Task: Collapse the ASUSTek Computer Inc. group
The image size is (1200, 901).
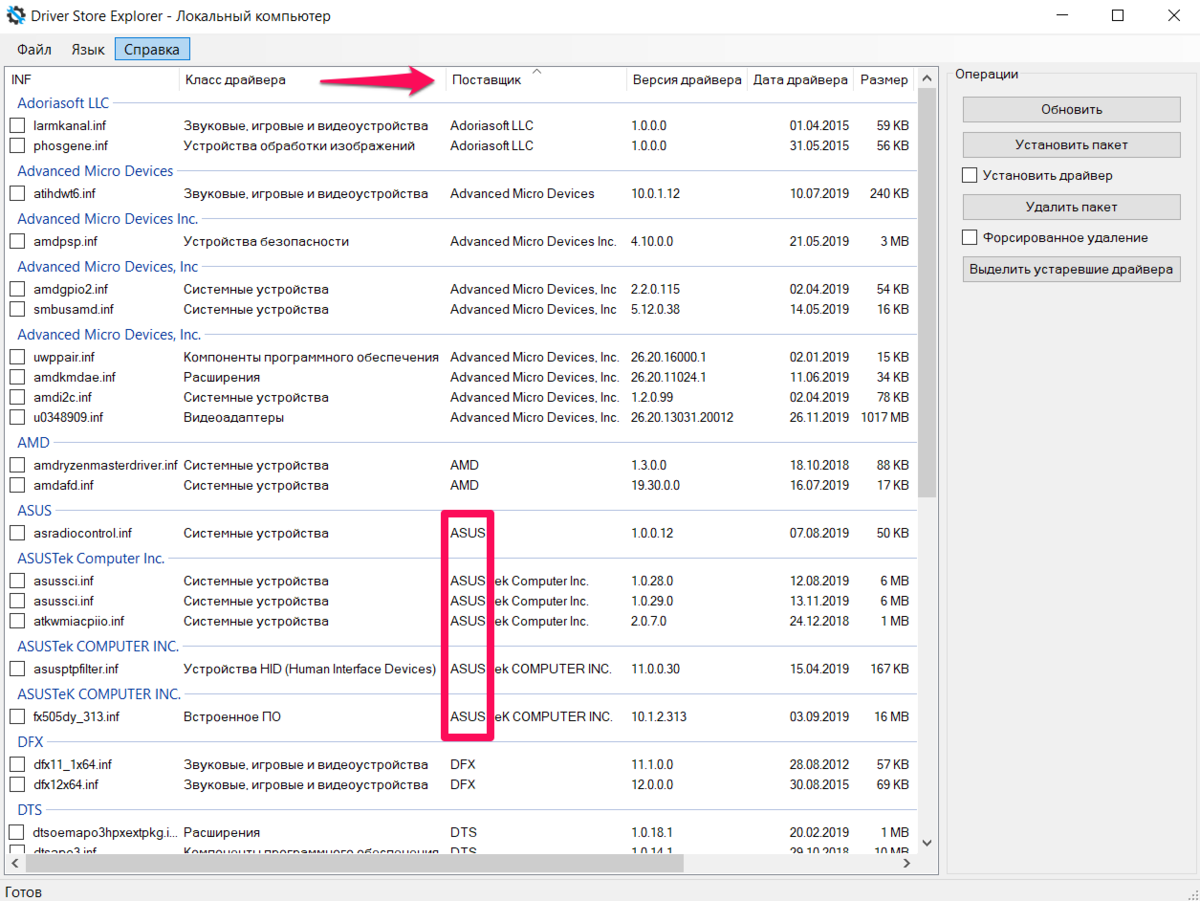Action: [91, 559]
